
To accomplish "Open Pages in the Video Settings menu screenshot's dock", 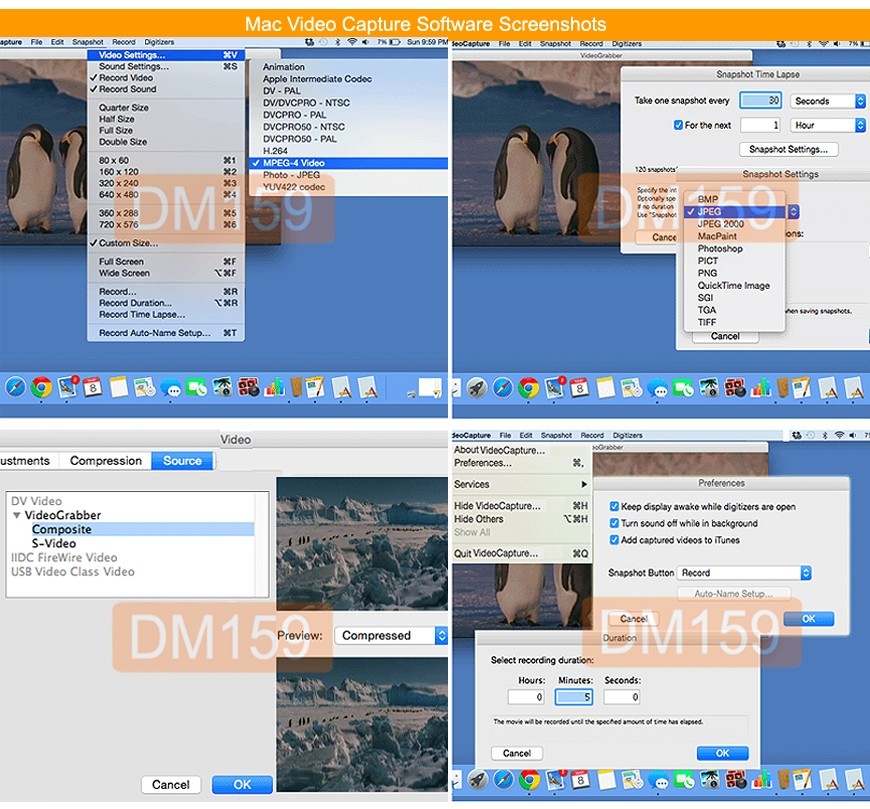I will point(315,387).
